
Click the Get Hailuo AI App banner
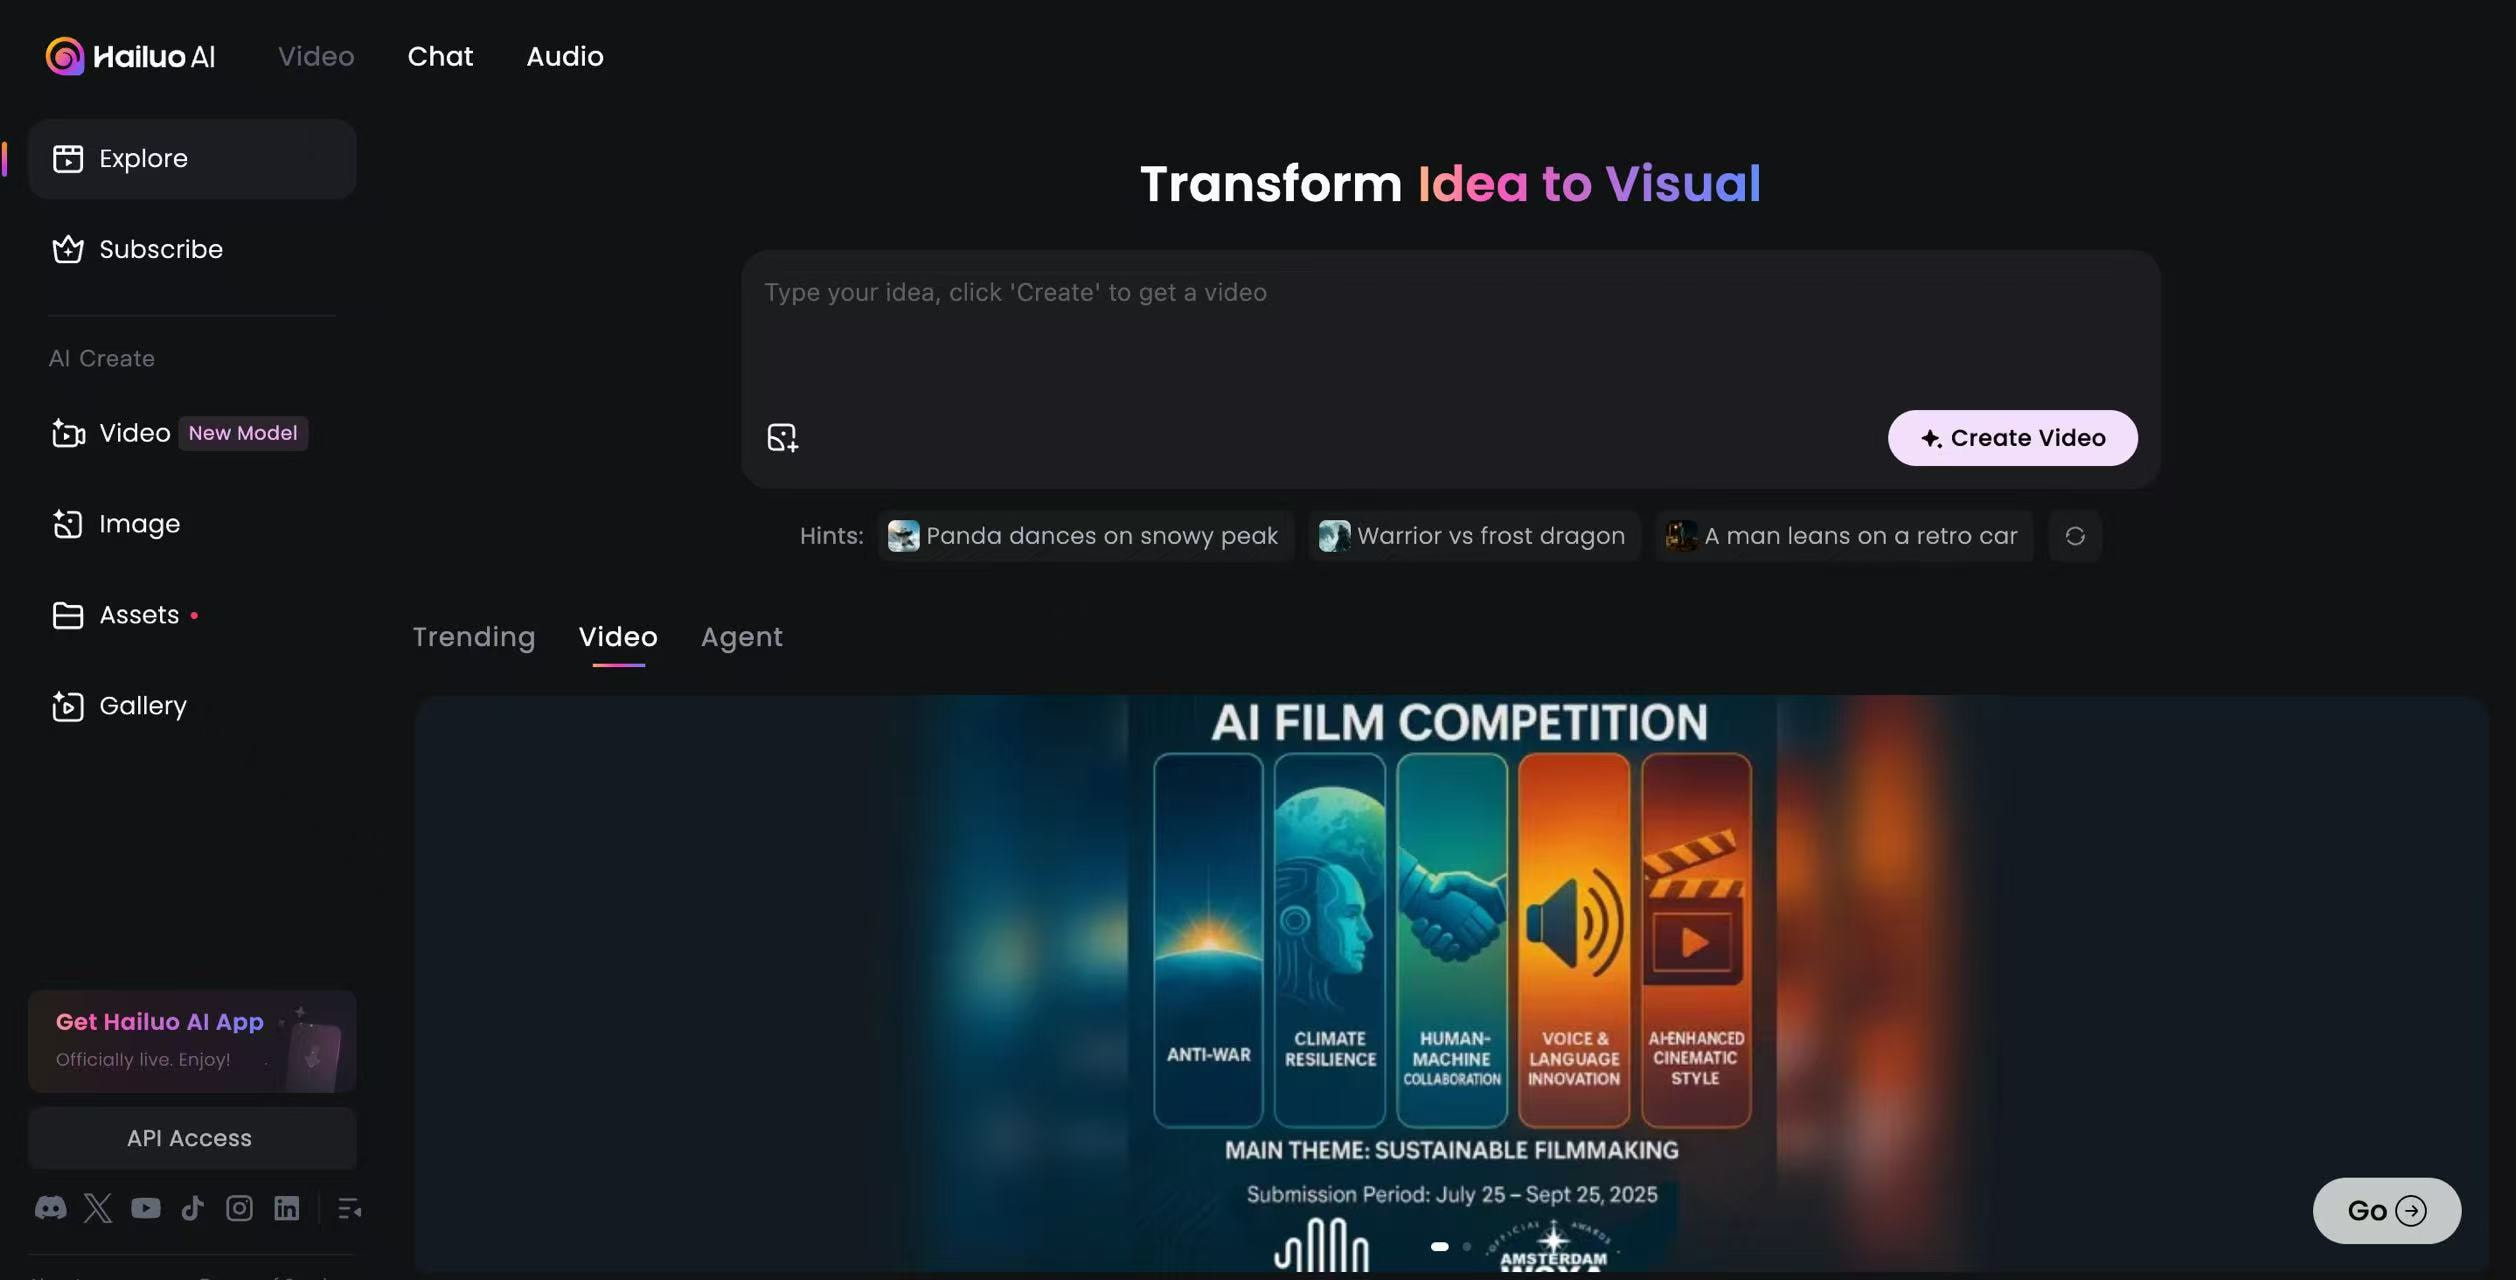point(192,1041)
